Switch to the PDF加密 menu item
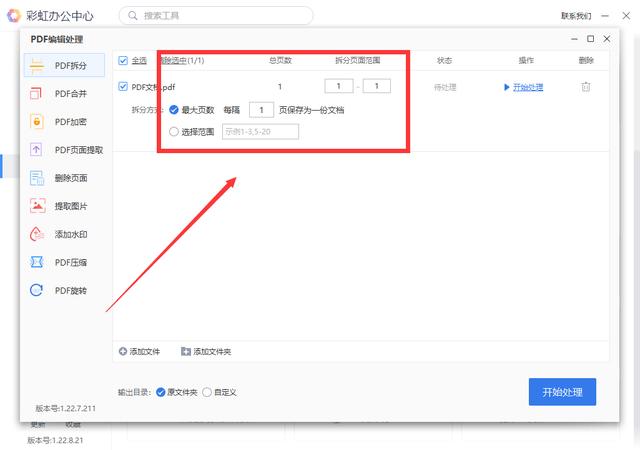Image resolution: width=640 pixels, height=450 pixels. (64, 122)
